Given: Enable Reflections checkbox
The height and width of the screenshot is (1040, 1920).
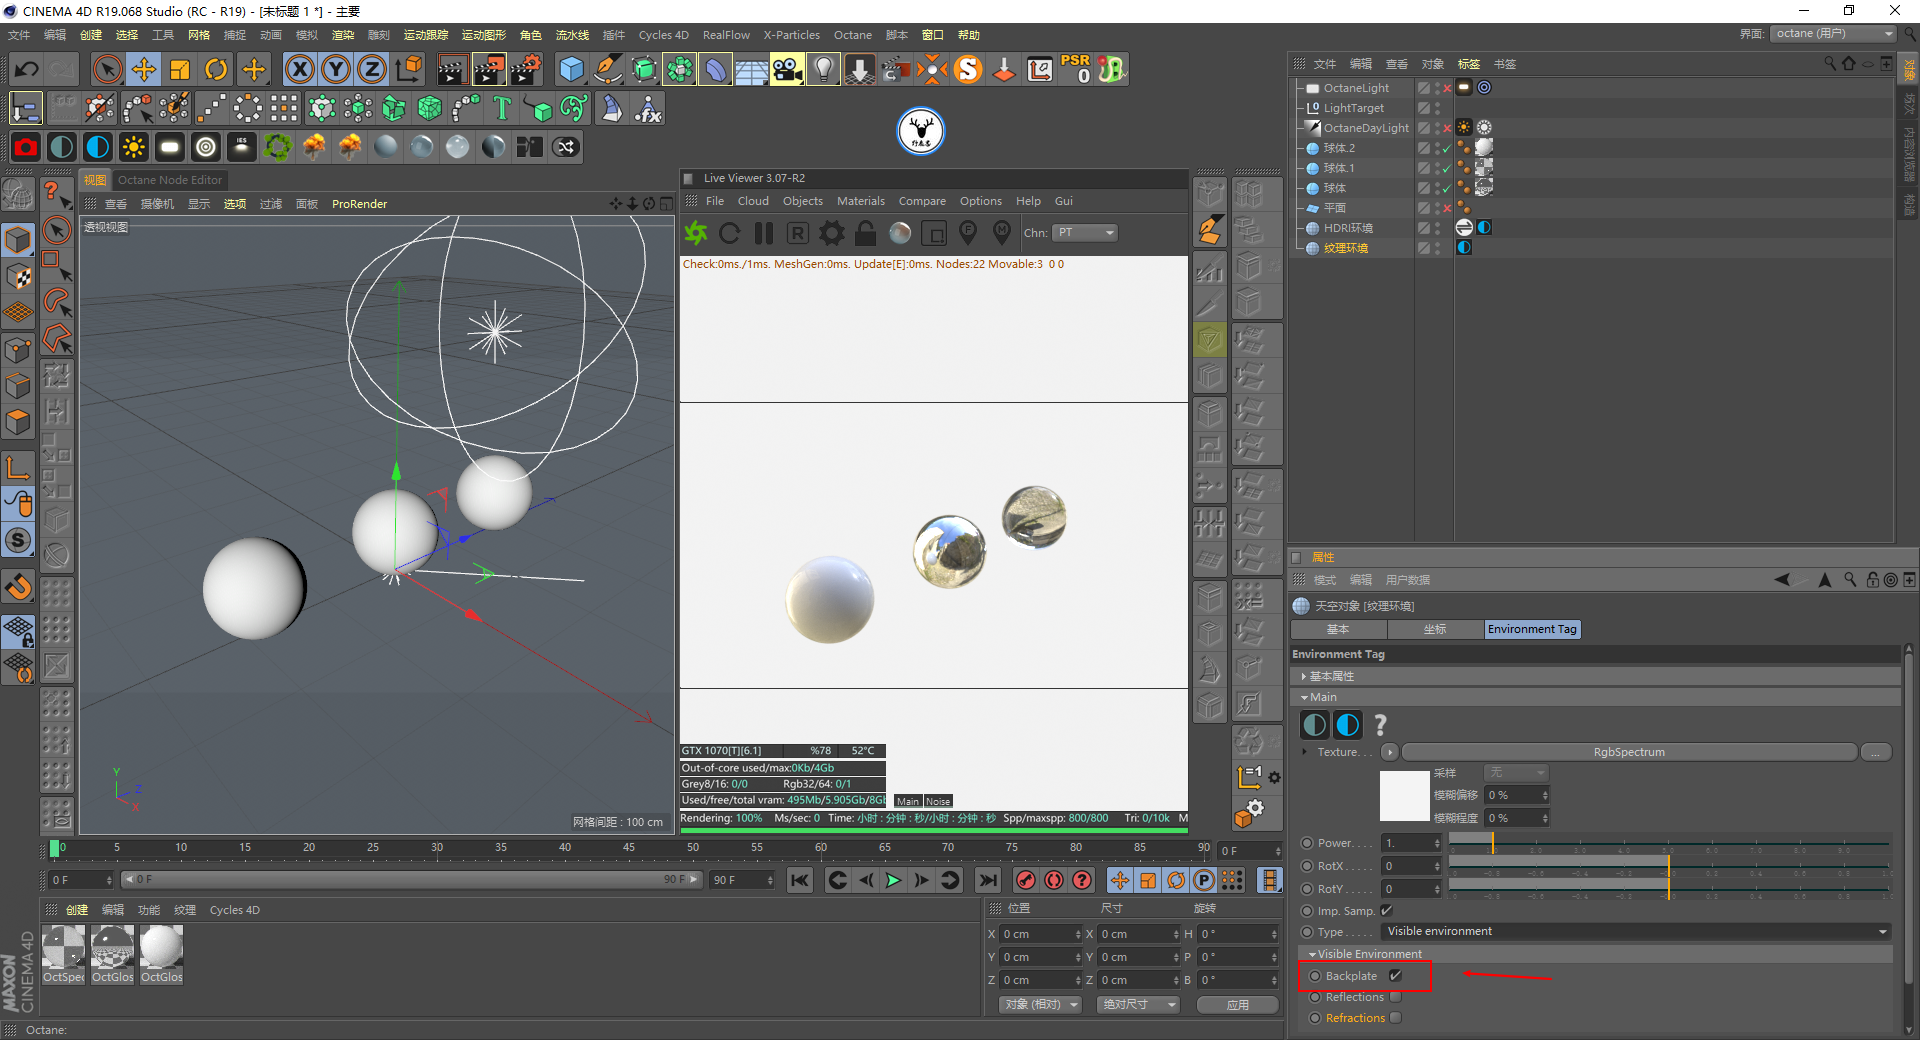Looking at the screenshot, I should click(1395, 997).
